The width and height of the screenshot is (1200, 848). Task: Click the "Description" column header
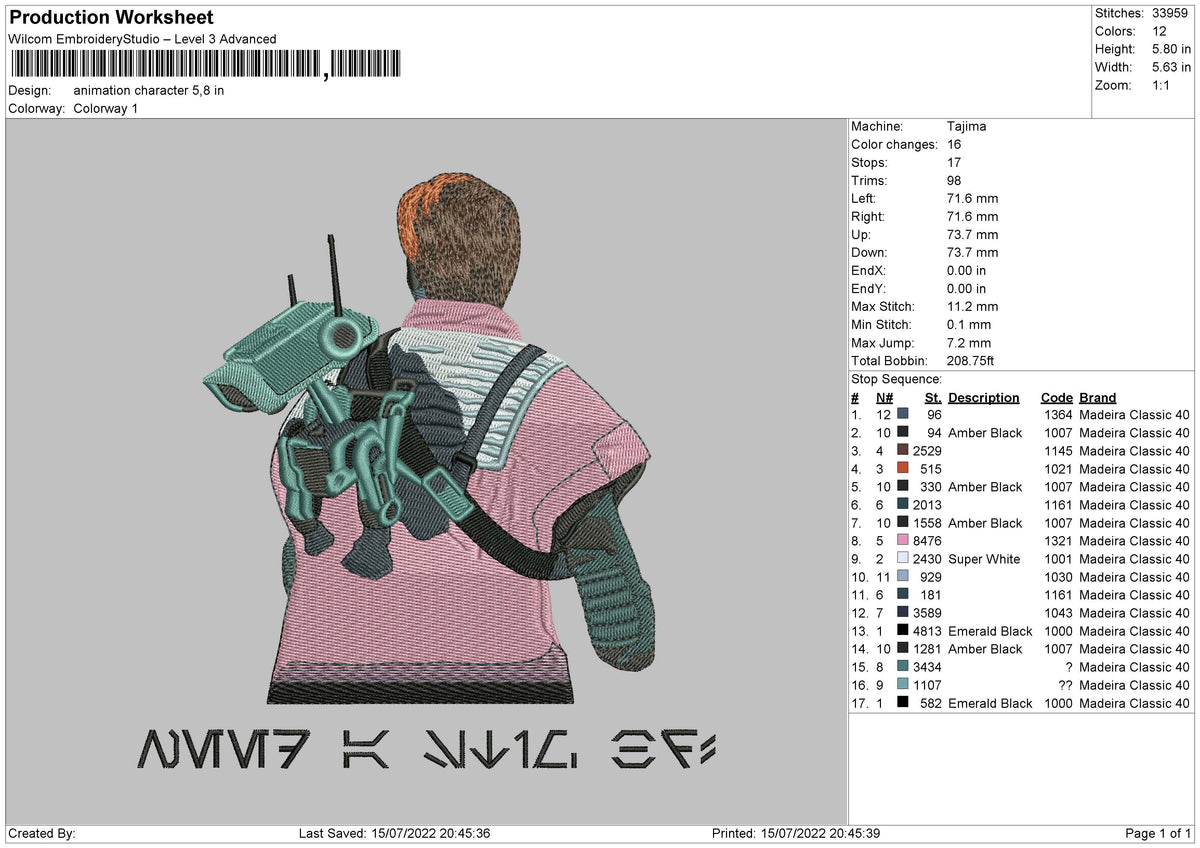(984, 397)
